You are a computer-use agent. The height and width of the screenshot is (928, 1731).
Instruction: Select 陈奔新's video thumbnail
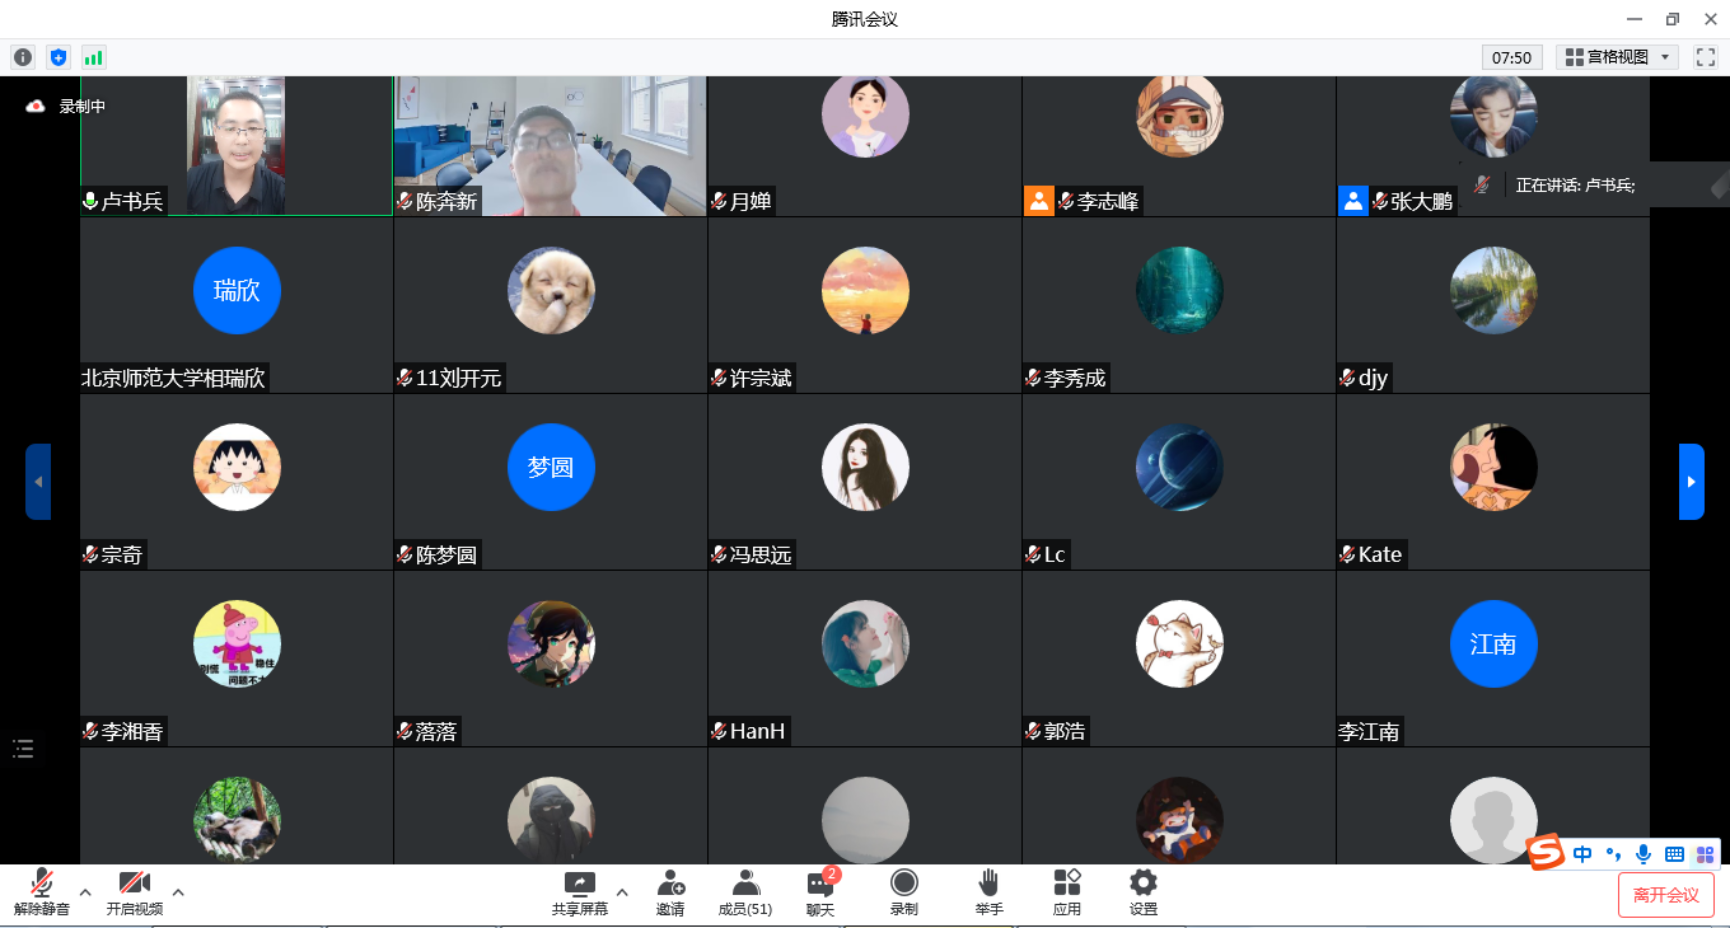coord(550,146)
